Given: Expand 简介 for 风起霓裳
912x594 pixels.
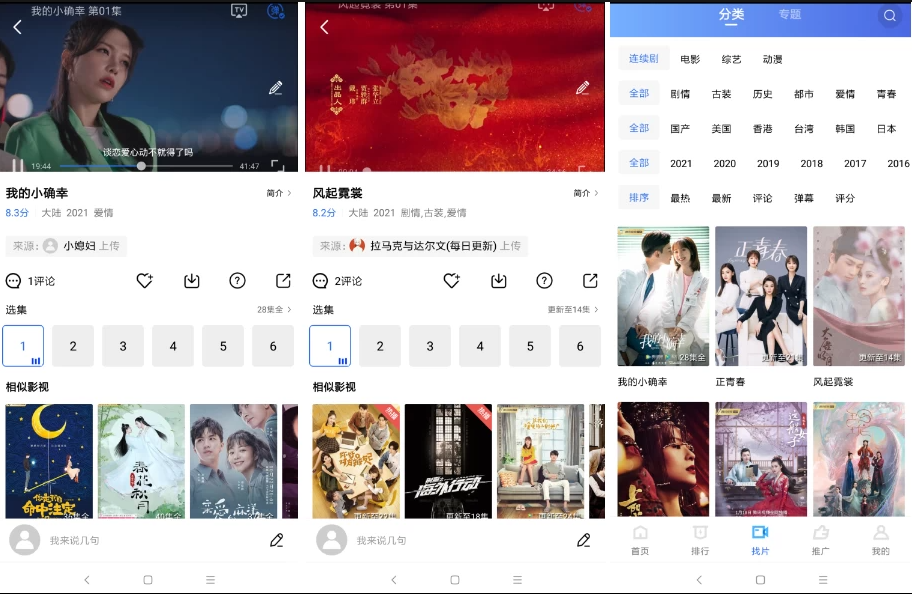Looking at the screenshot, I should pyautogui.click(x=586, y=193).
